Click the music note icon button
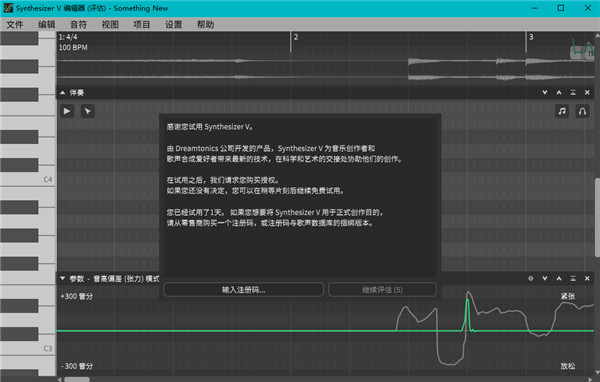The height and width of the screenshot is (382, 600). tap(562, 111)
